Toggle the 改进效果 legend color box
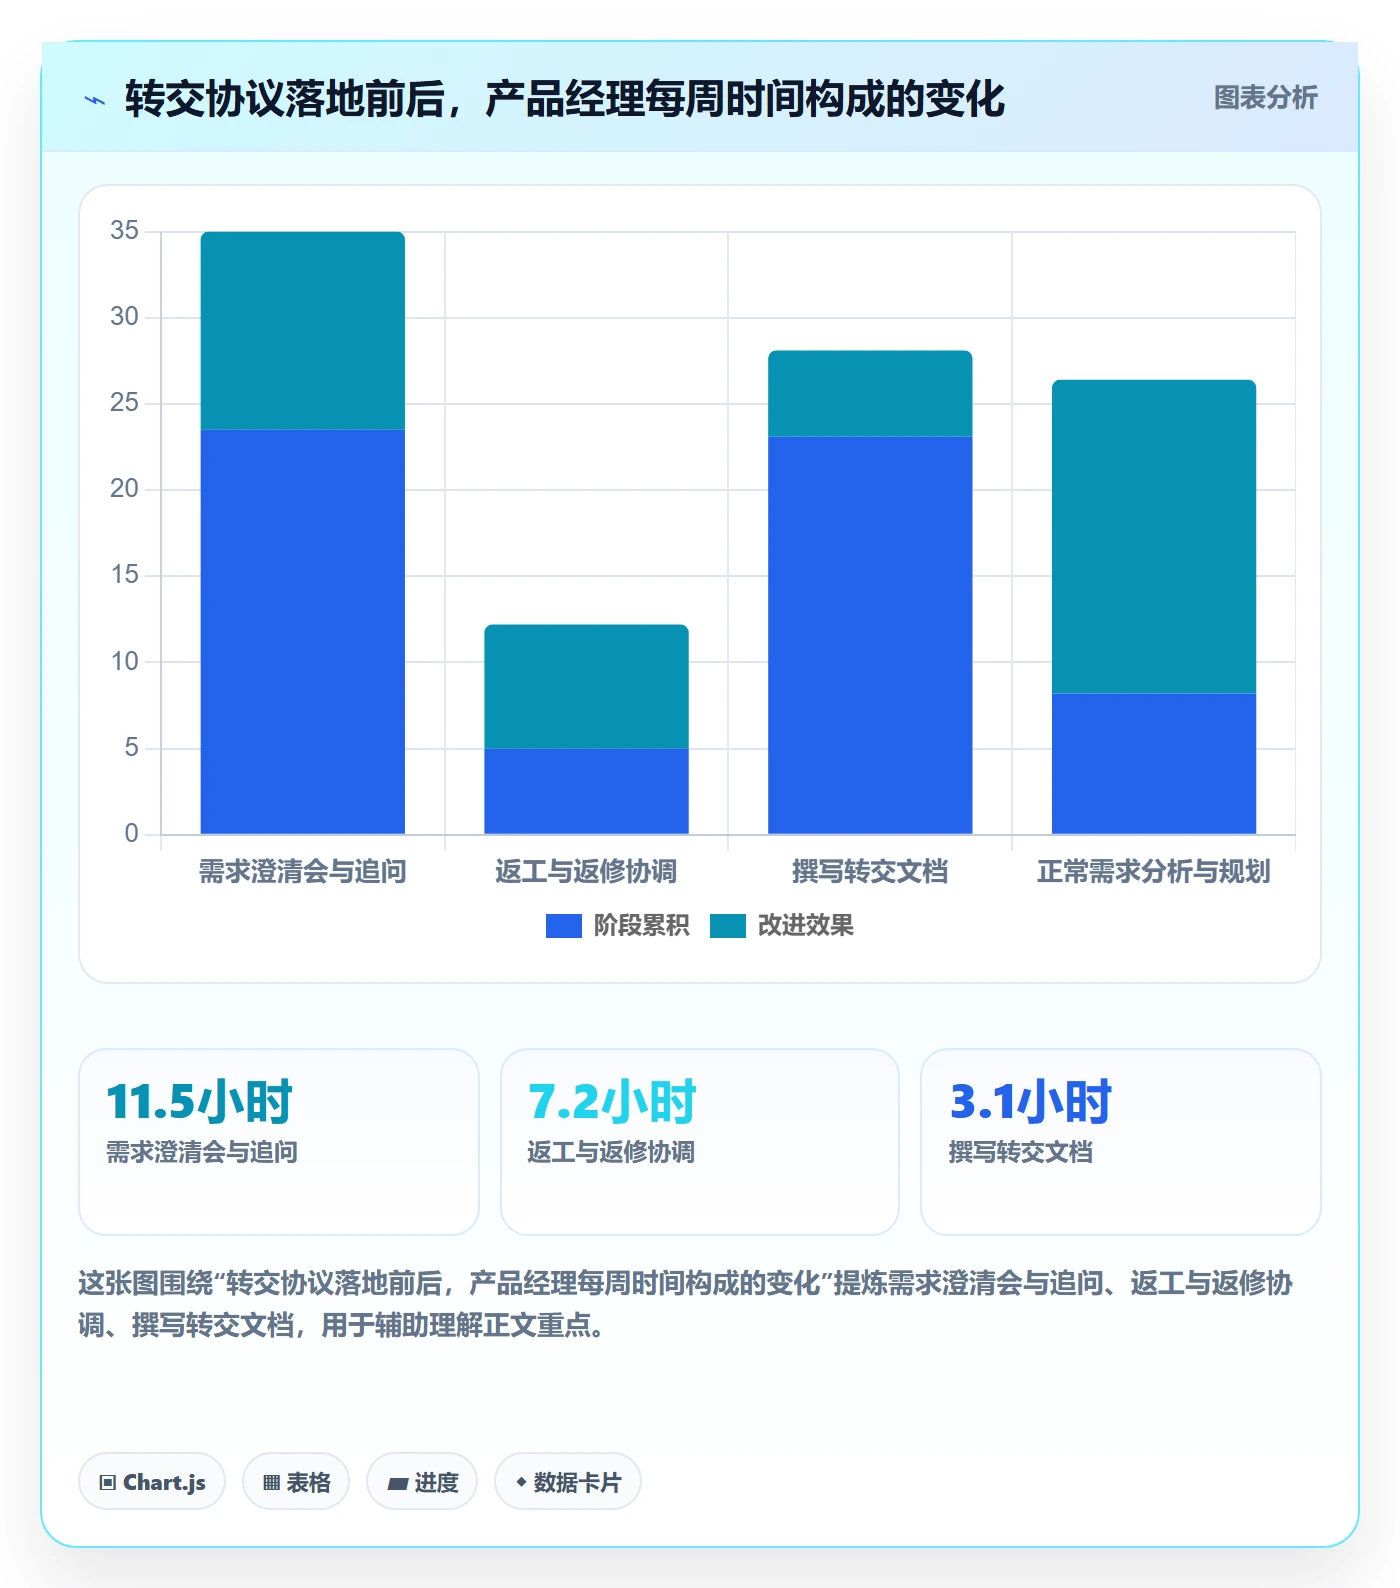Viewport: 1400px width, 1588px height. pyautogui.click(x=727, y=926)
